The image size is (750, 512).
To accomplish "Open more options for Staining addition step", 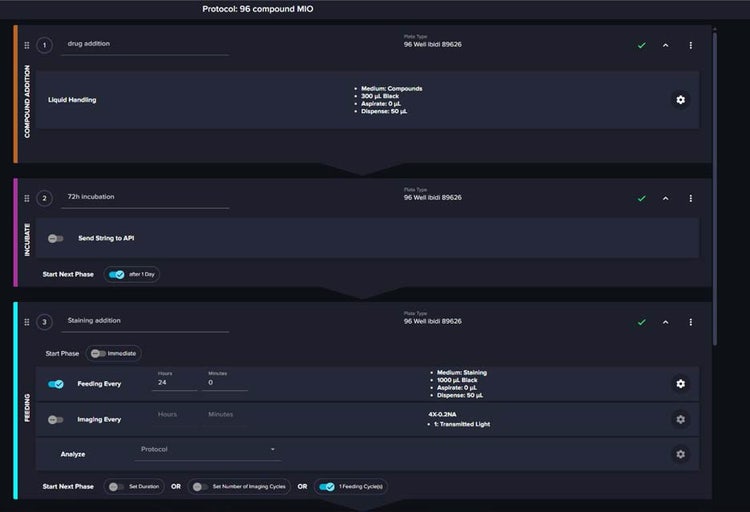I will 690,322.
